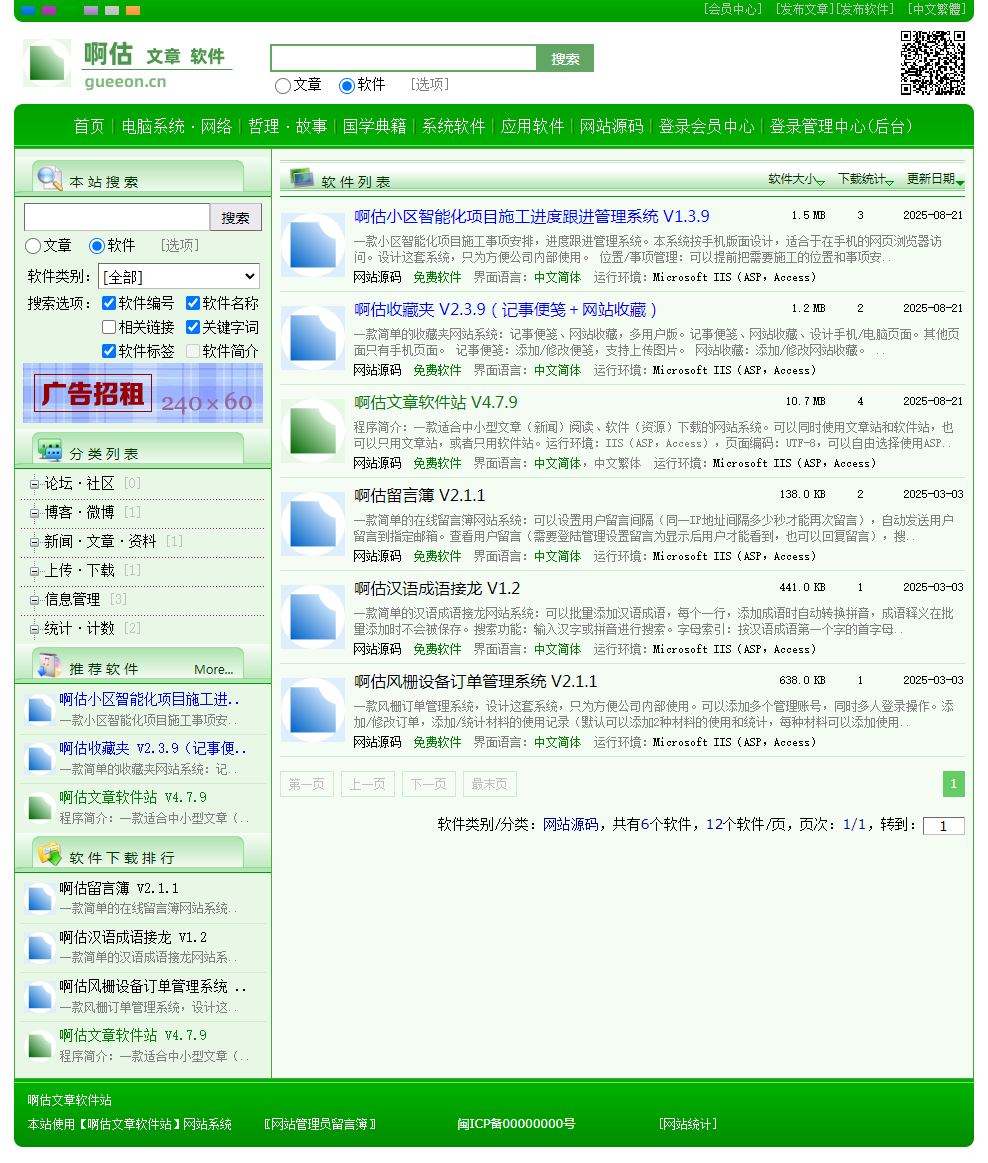Sort list by 更新日期 column arrow
The width and height of the screenshot is (988, 1163).
(960, 183)
